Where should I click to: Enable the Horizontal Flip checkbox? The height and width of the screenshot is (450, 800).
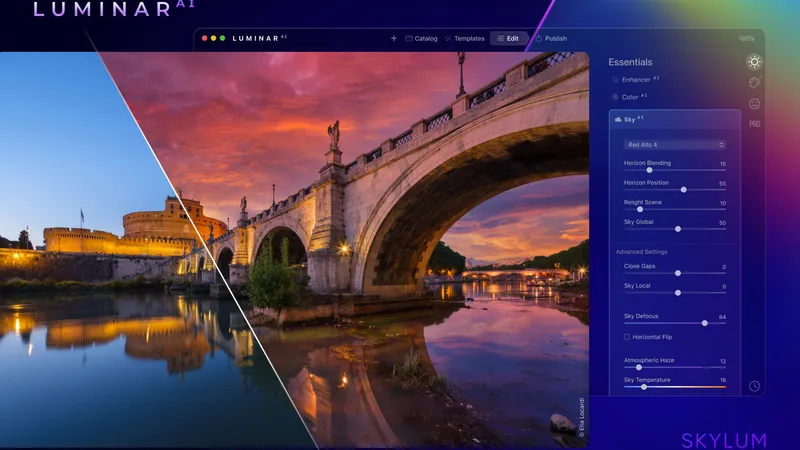click(x=627, y=337)
